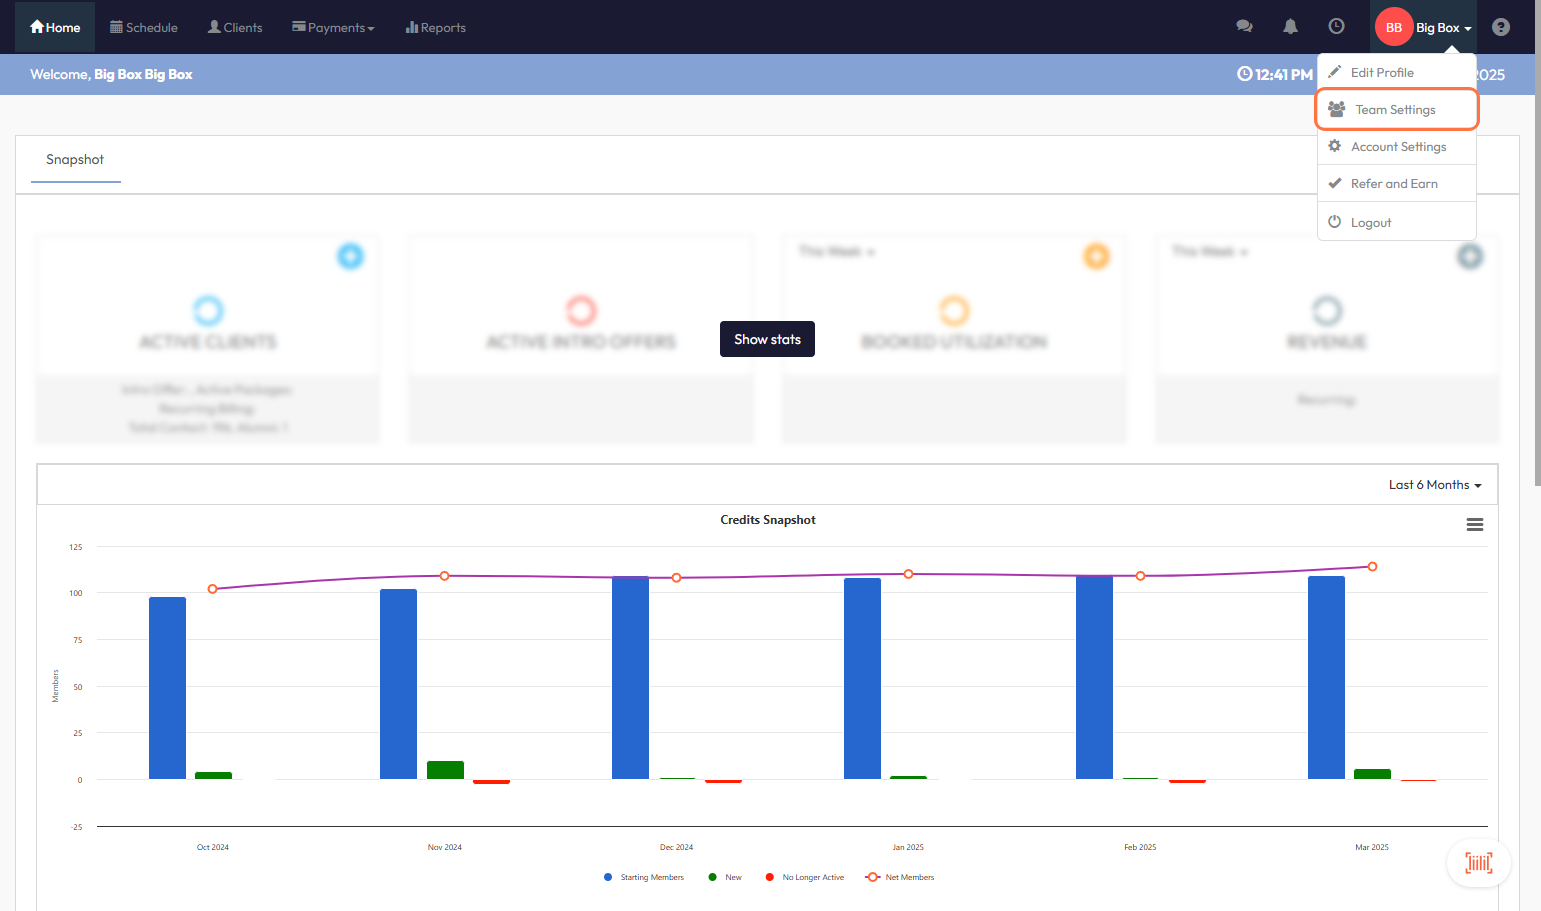Click the Show stats button

[767, 339]
